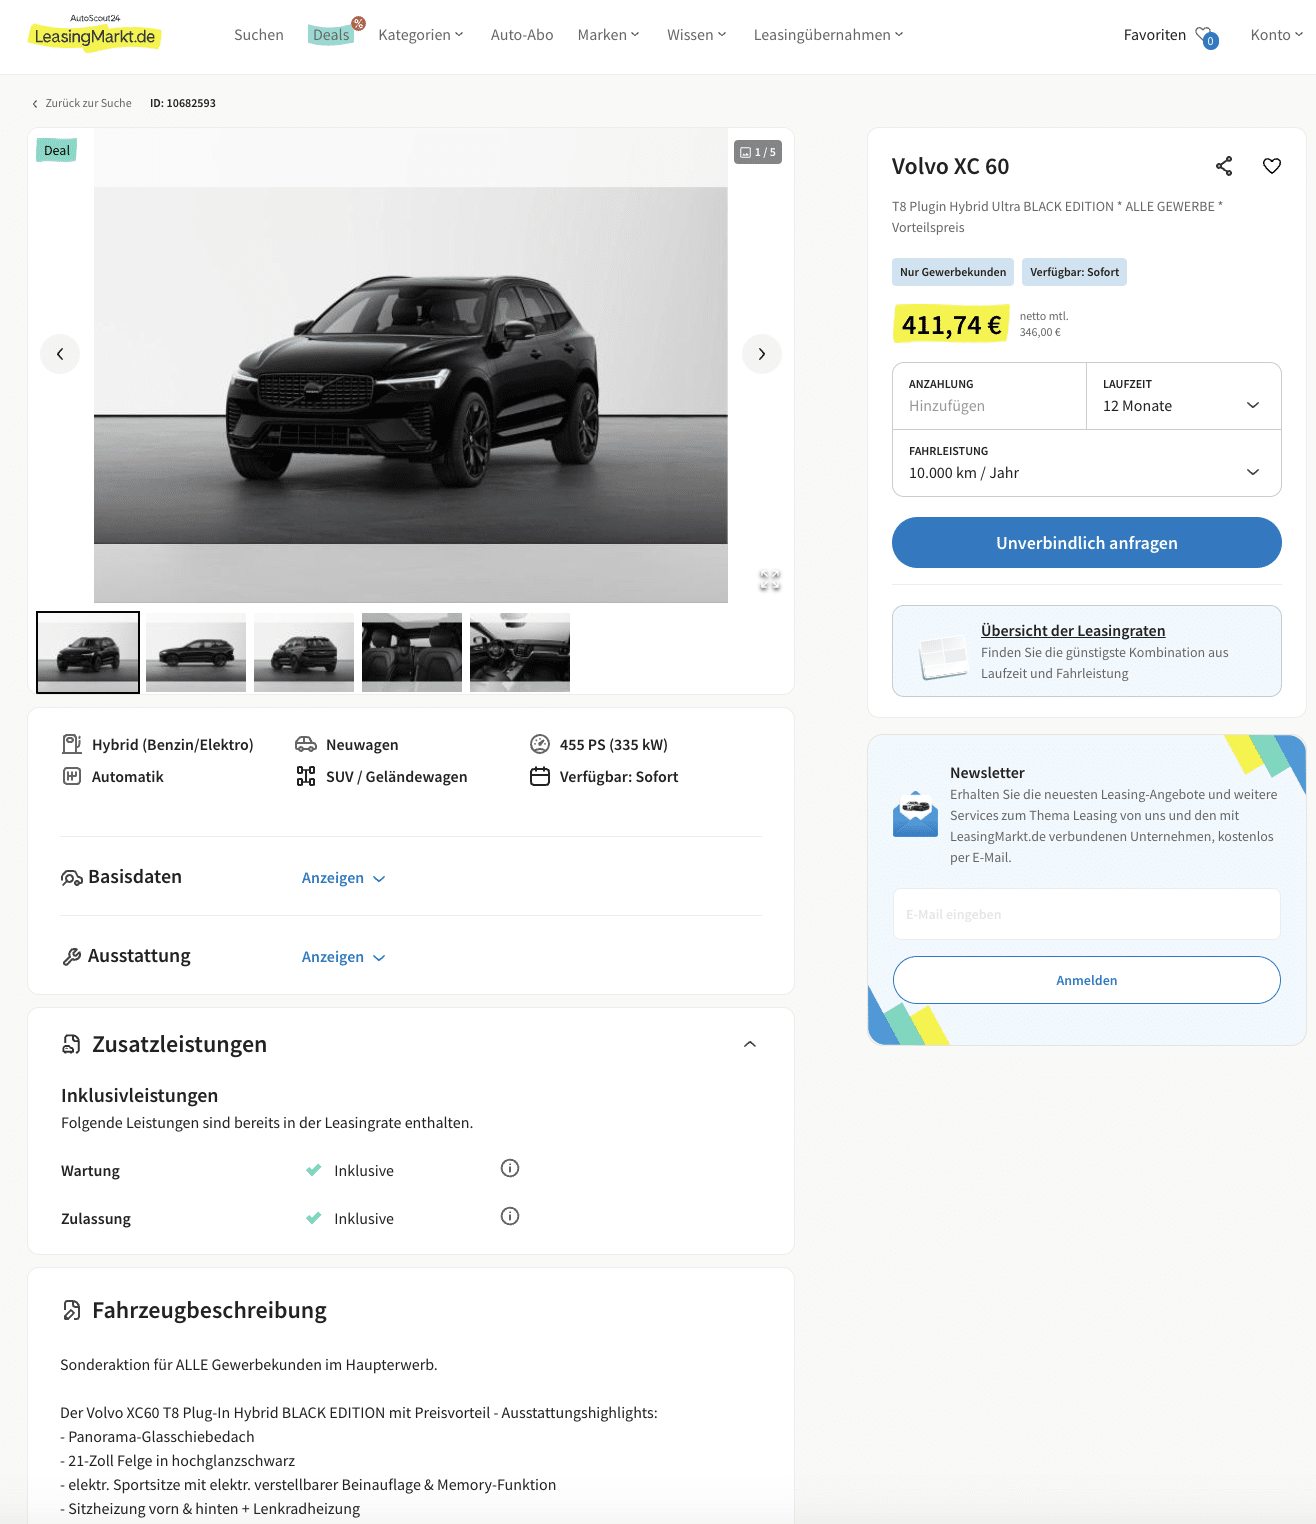Add Volvo XC 60 to favorites with the heart icon

[1272, 166]
